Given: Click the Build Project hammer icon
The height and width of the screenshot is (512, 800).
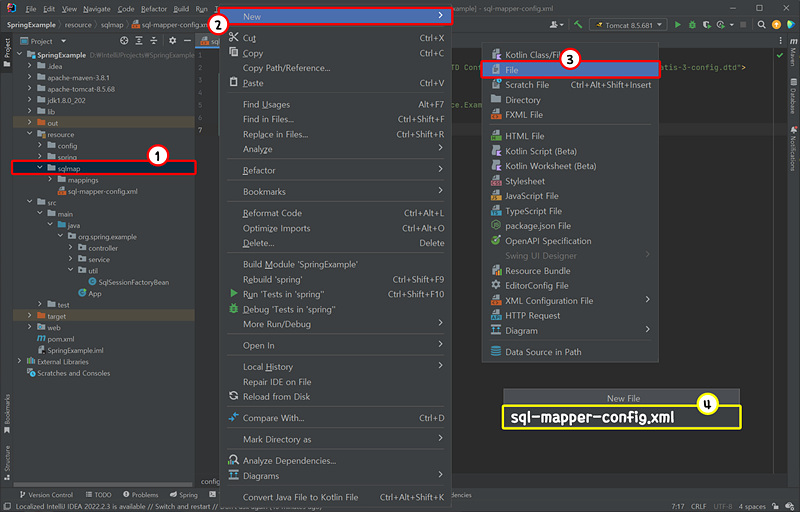Looking at the screenshot, I should tap(578, 24).
